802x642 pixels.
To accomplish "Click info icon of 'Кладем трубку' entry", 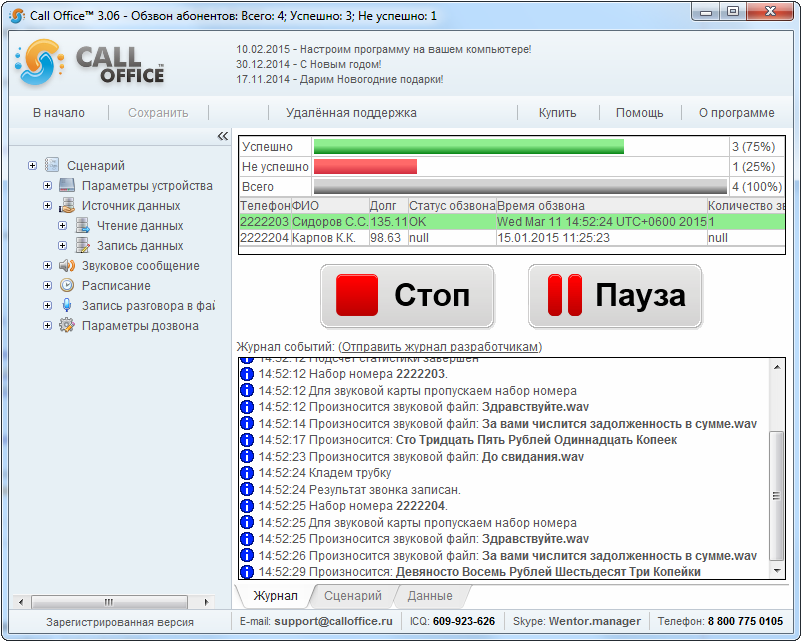I will click(247, 473).
